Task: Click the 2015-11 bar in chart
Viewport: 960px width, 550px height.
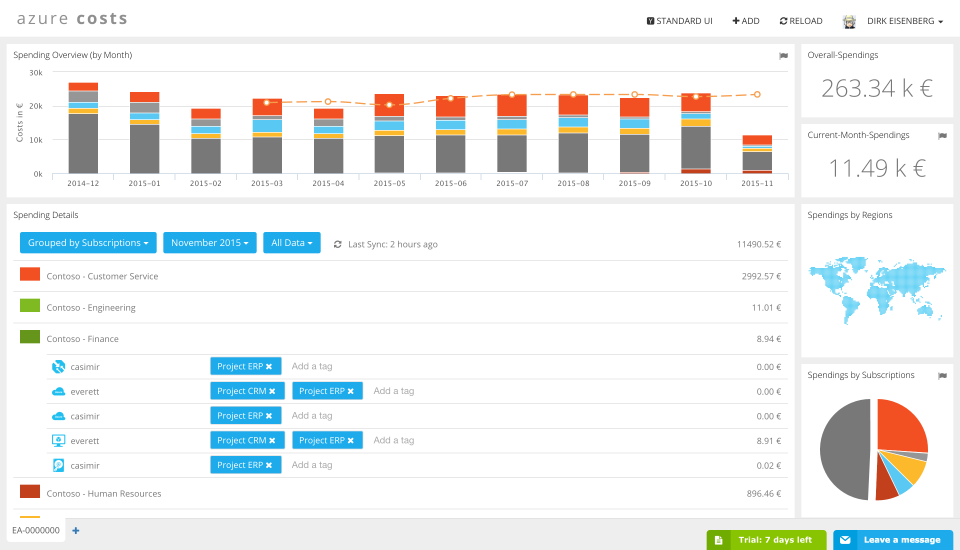Action: [757, 154]
